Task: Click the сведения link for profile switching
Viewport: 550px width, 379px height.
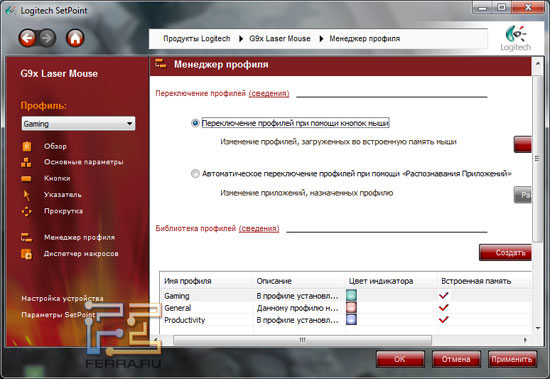Action: click(x=269, y=94)
